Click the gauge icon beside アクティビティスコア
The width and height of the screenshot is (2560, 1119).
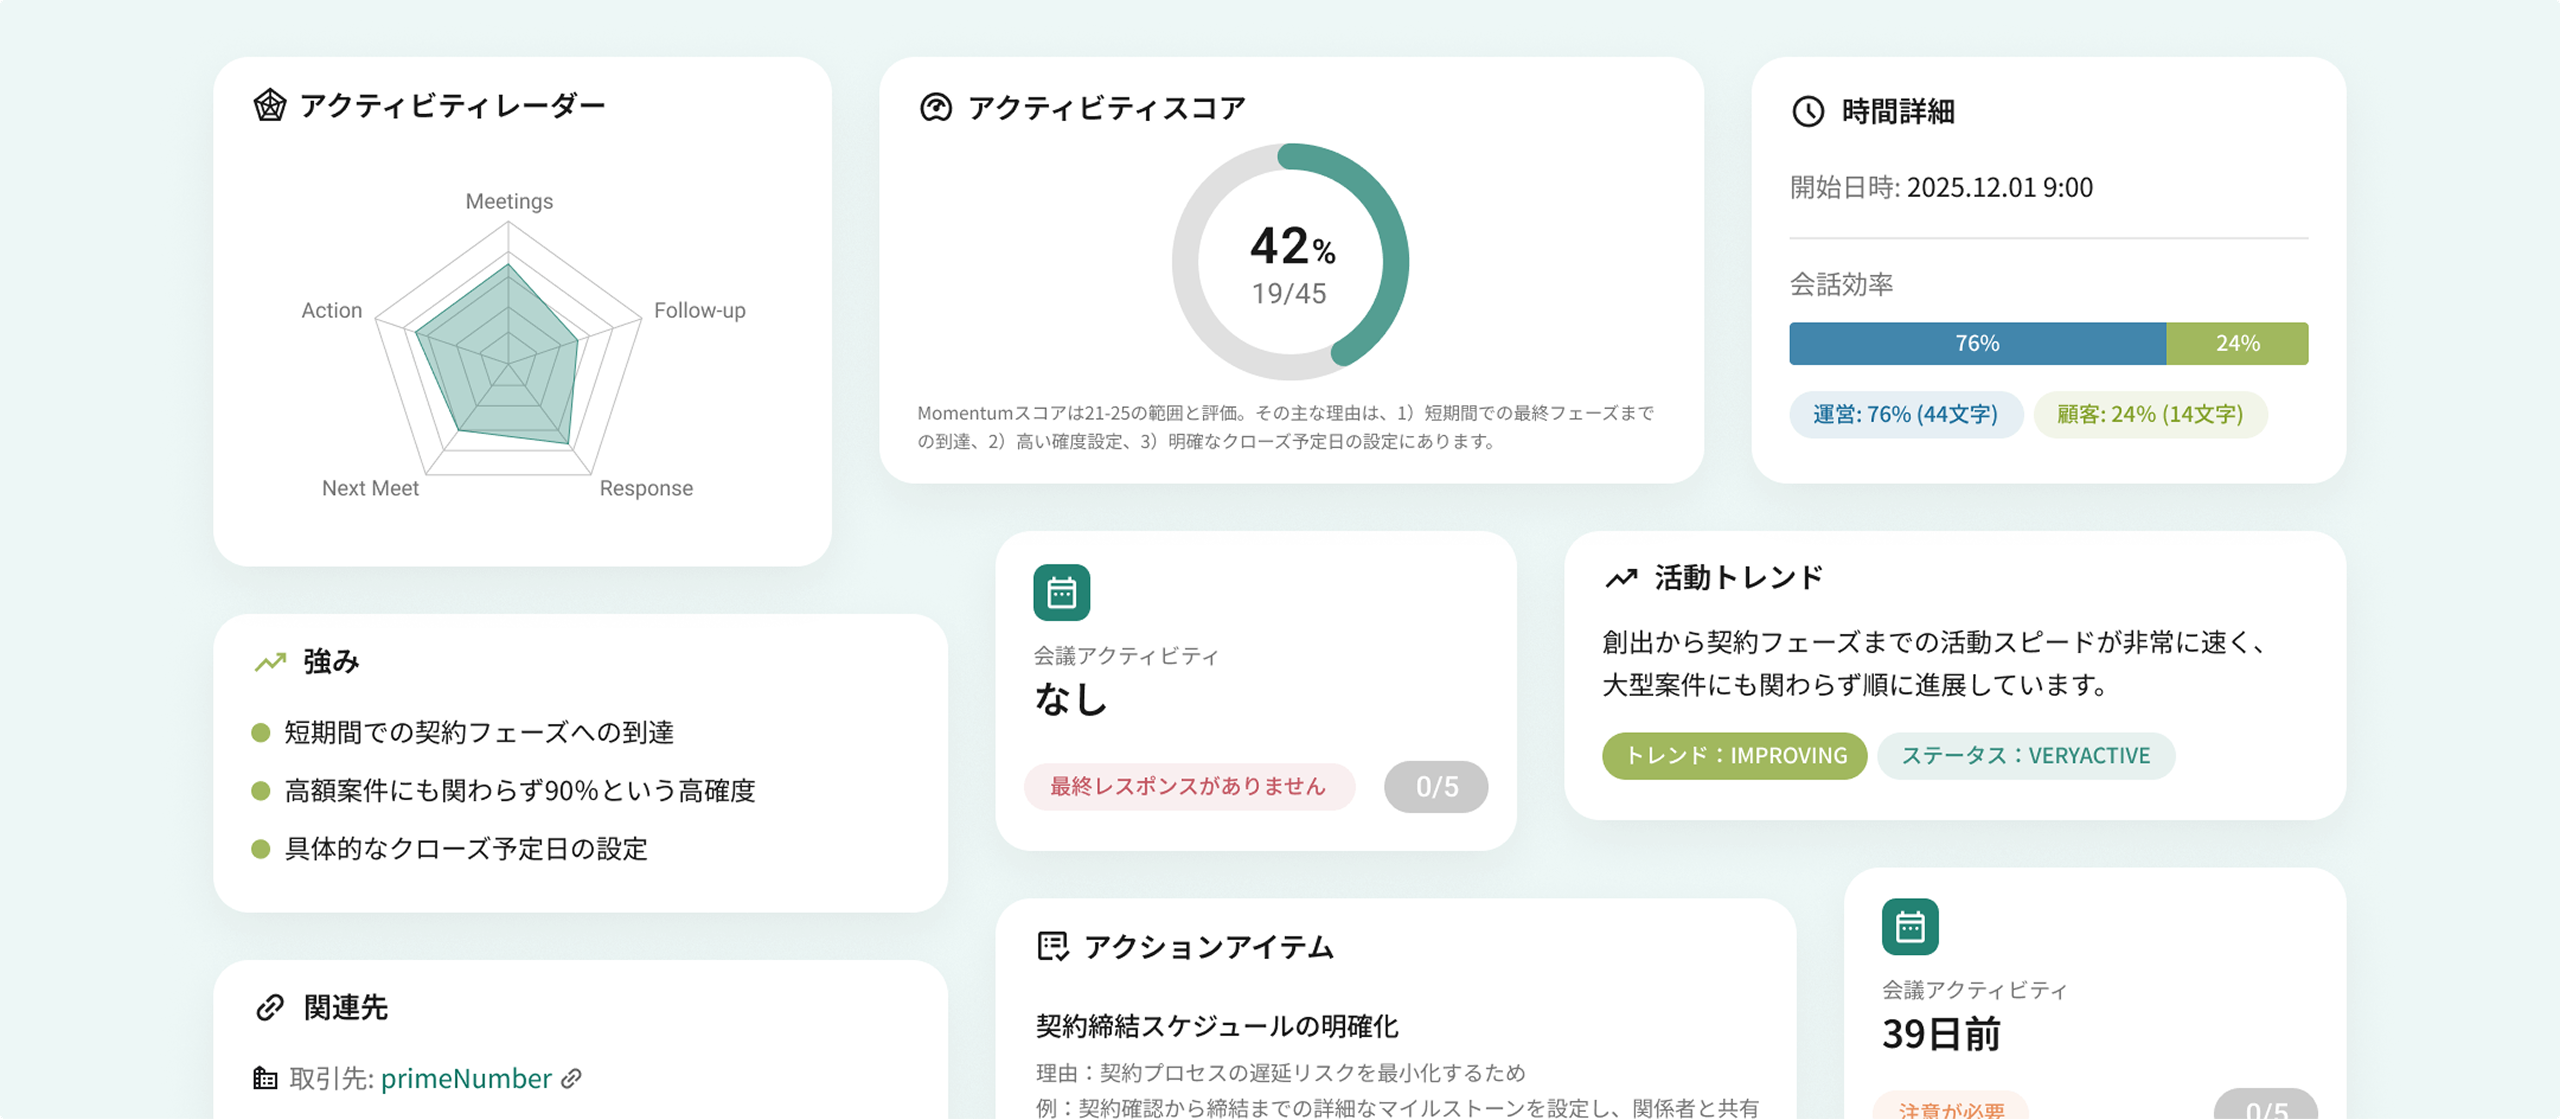point(935,107)
